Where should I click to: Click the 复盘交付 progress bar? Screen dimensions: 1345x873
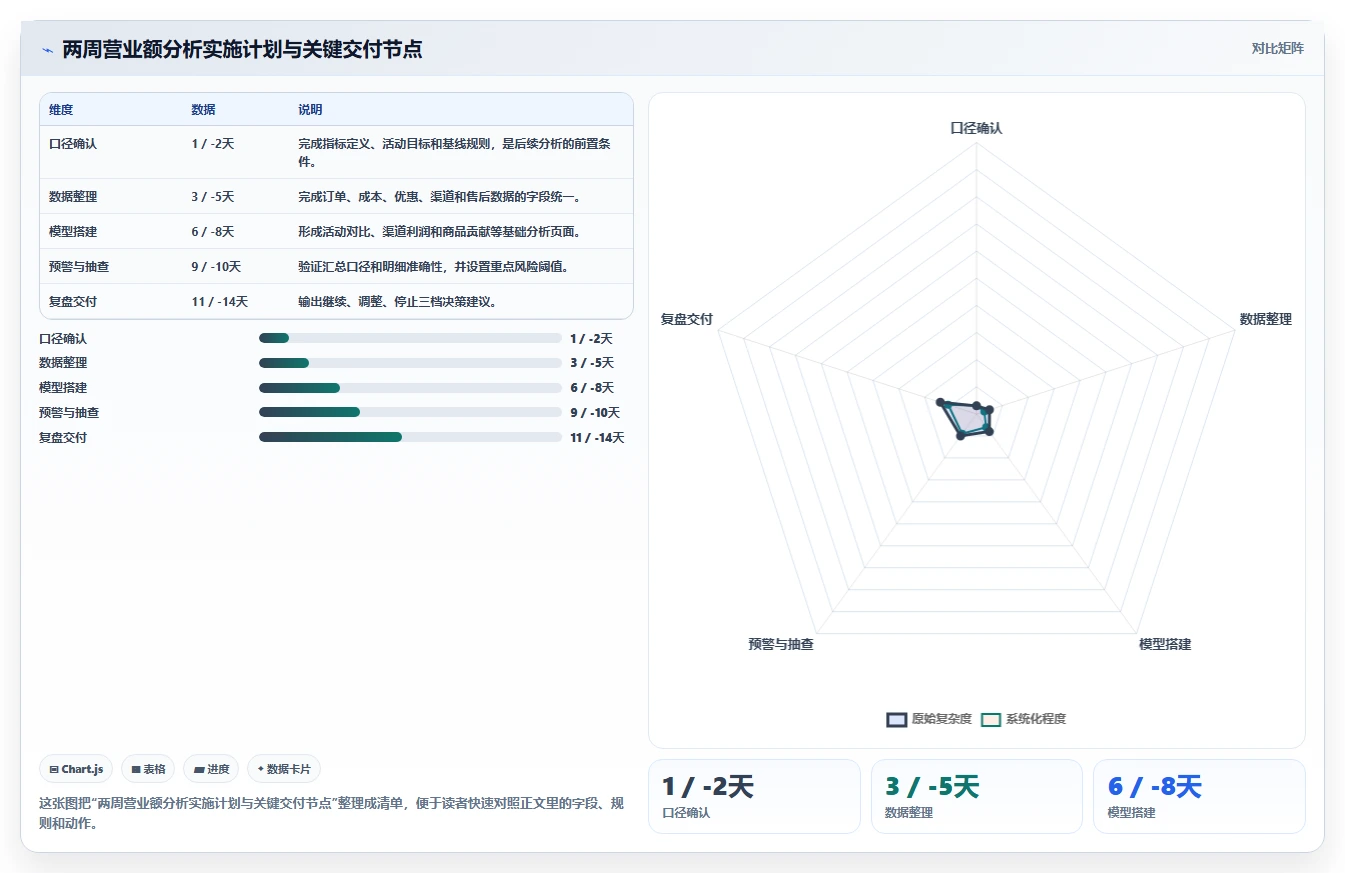click(410, 437)
